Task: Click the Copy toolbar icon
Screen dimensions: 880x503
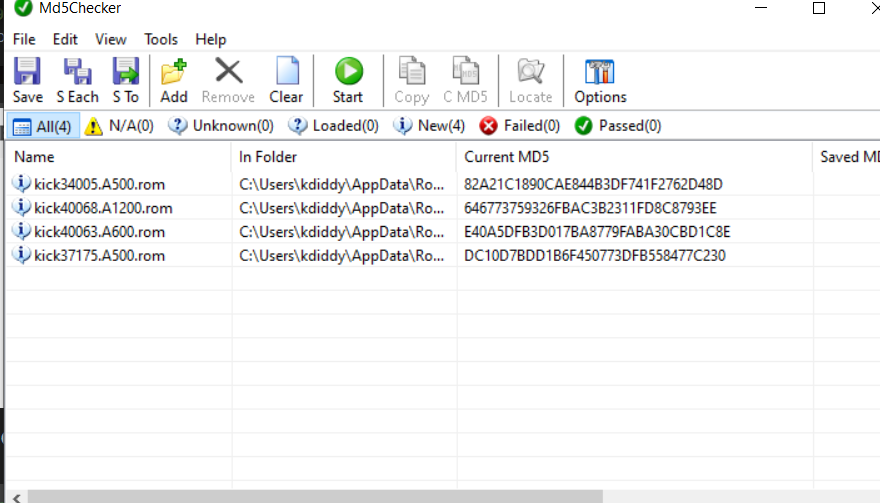Action: (x=411, y=80)
